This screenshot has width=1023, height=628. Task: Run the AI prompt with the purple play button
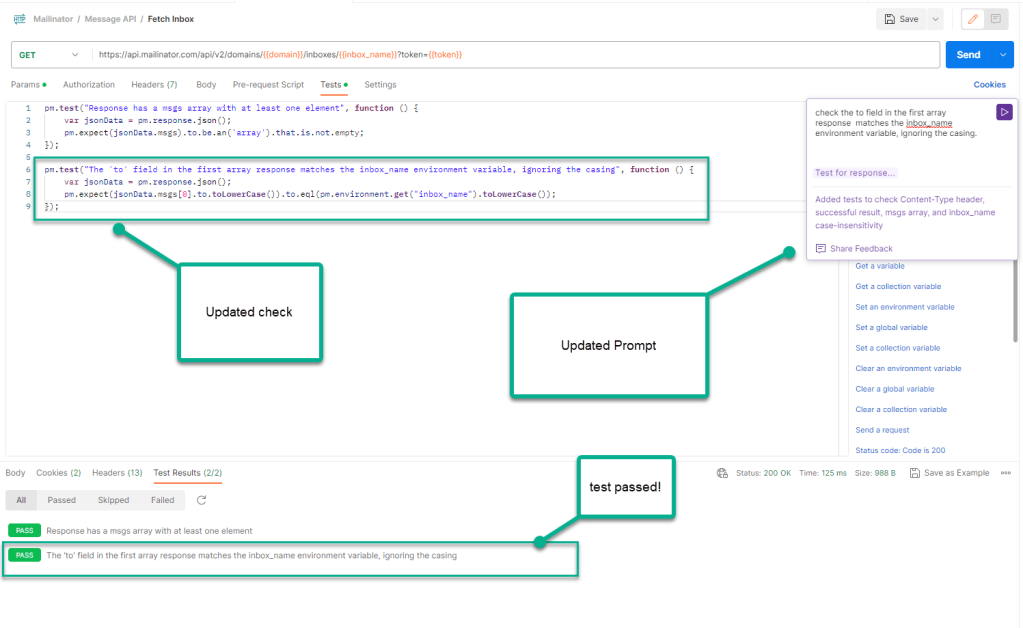1004,113
